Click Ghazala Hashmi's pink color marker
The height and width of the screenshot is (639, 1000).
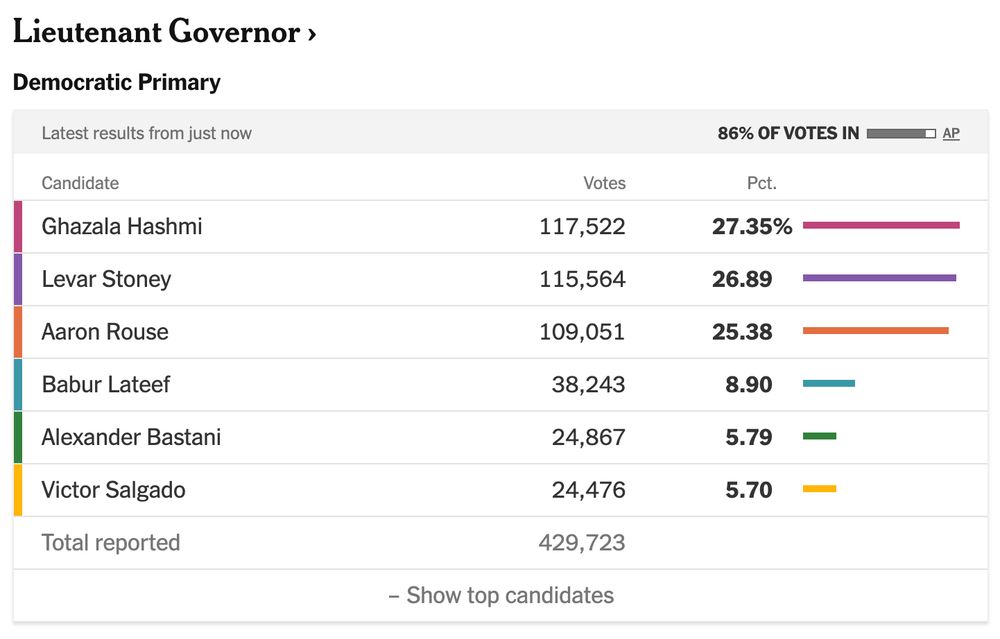click(x=18, y=226)
